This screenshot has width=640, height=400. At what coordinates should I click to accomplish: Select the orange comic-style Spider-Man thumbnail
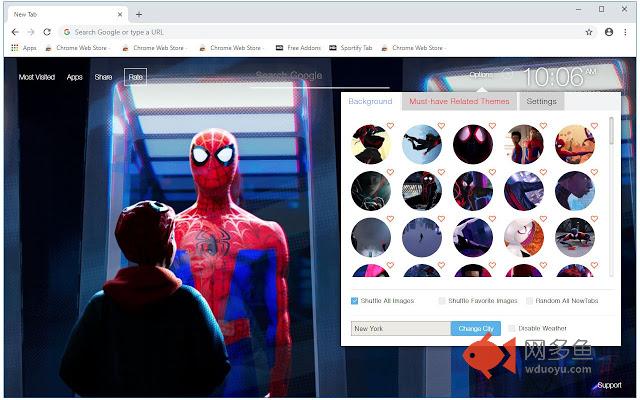(x=575, y=144)
